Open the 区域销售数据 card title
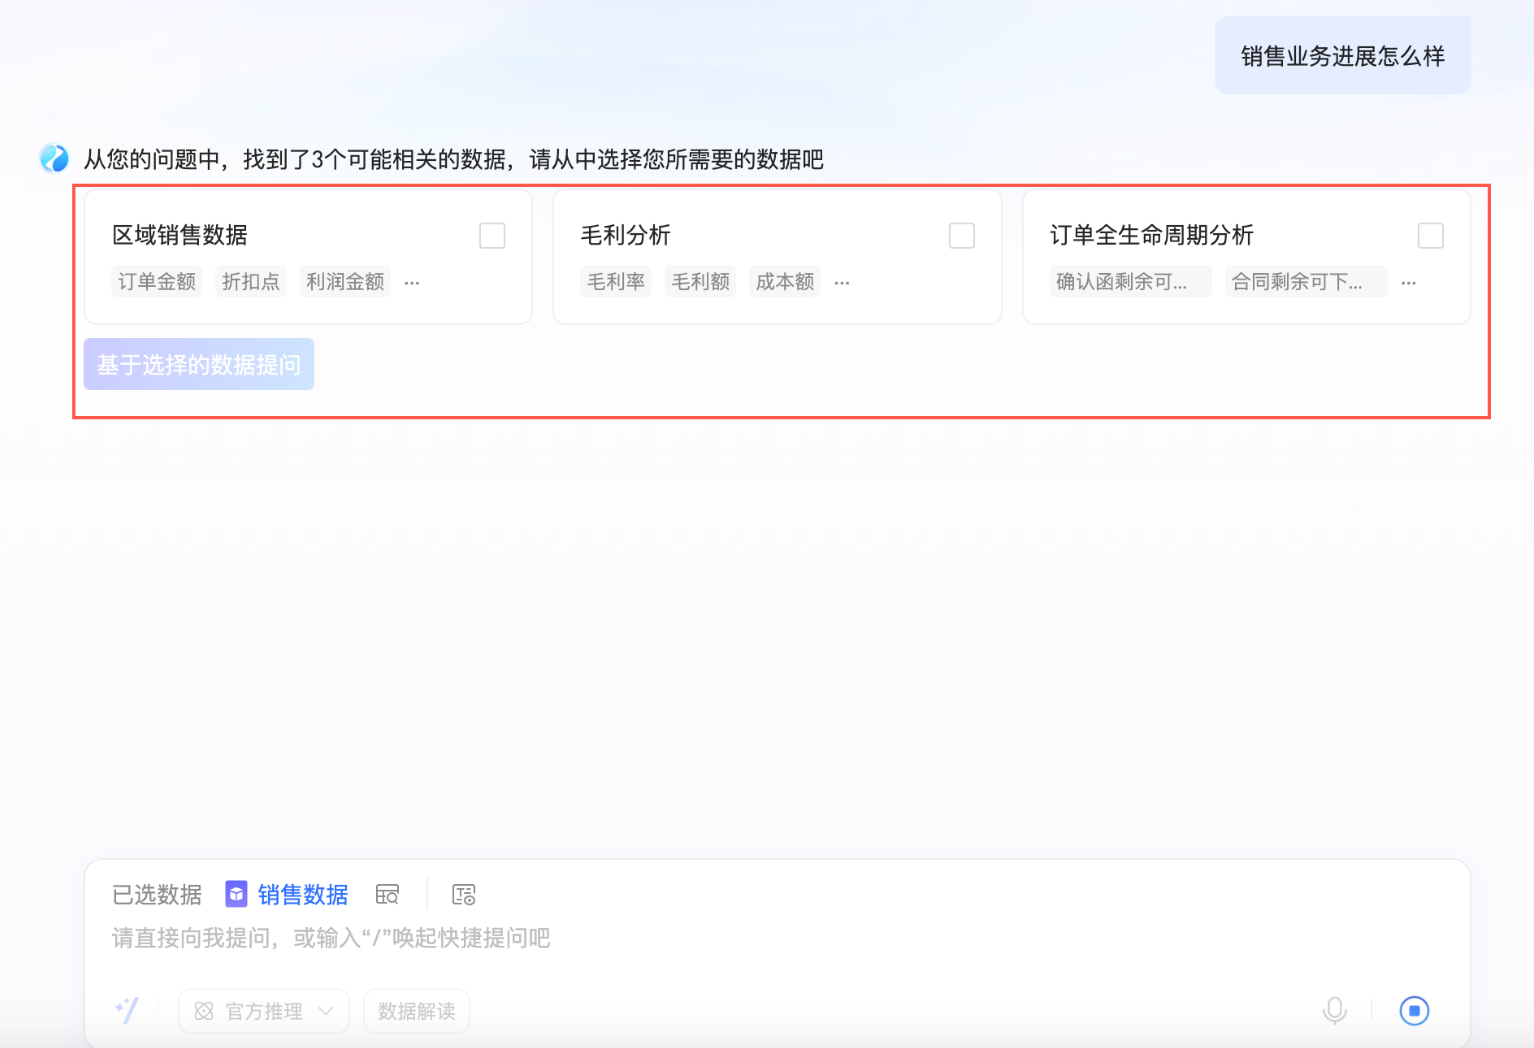The image size is (1534, 1048). click(180, 235)
